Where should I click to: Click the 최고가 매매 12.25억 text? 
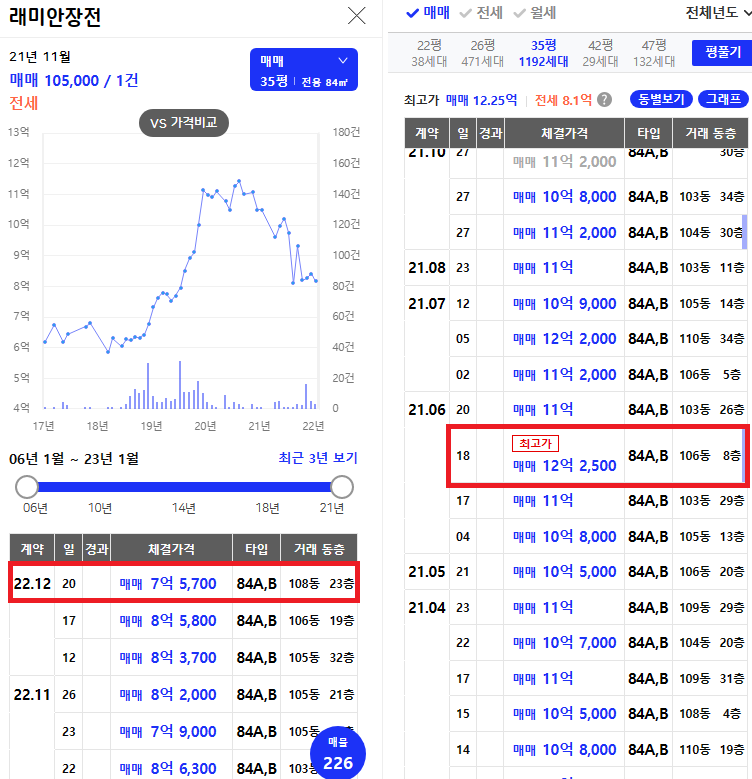(460, 100)
